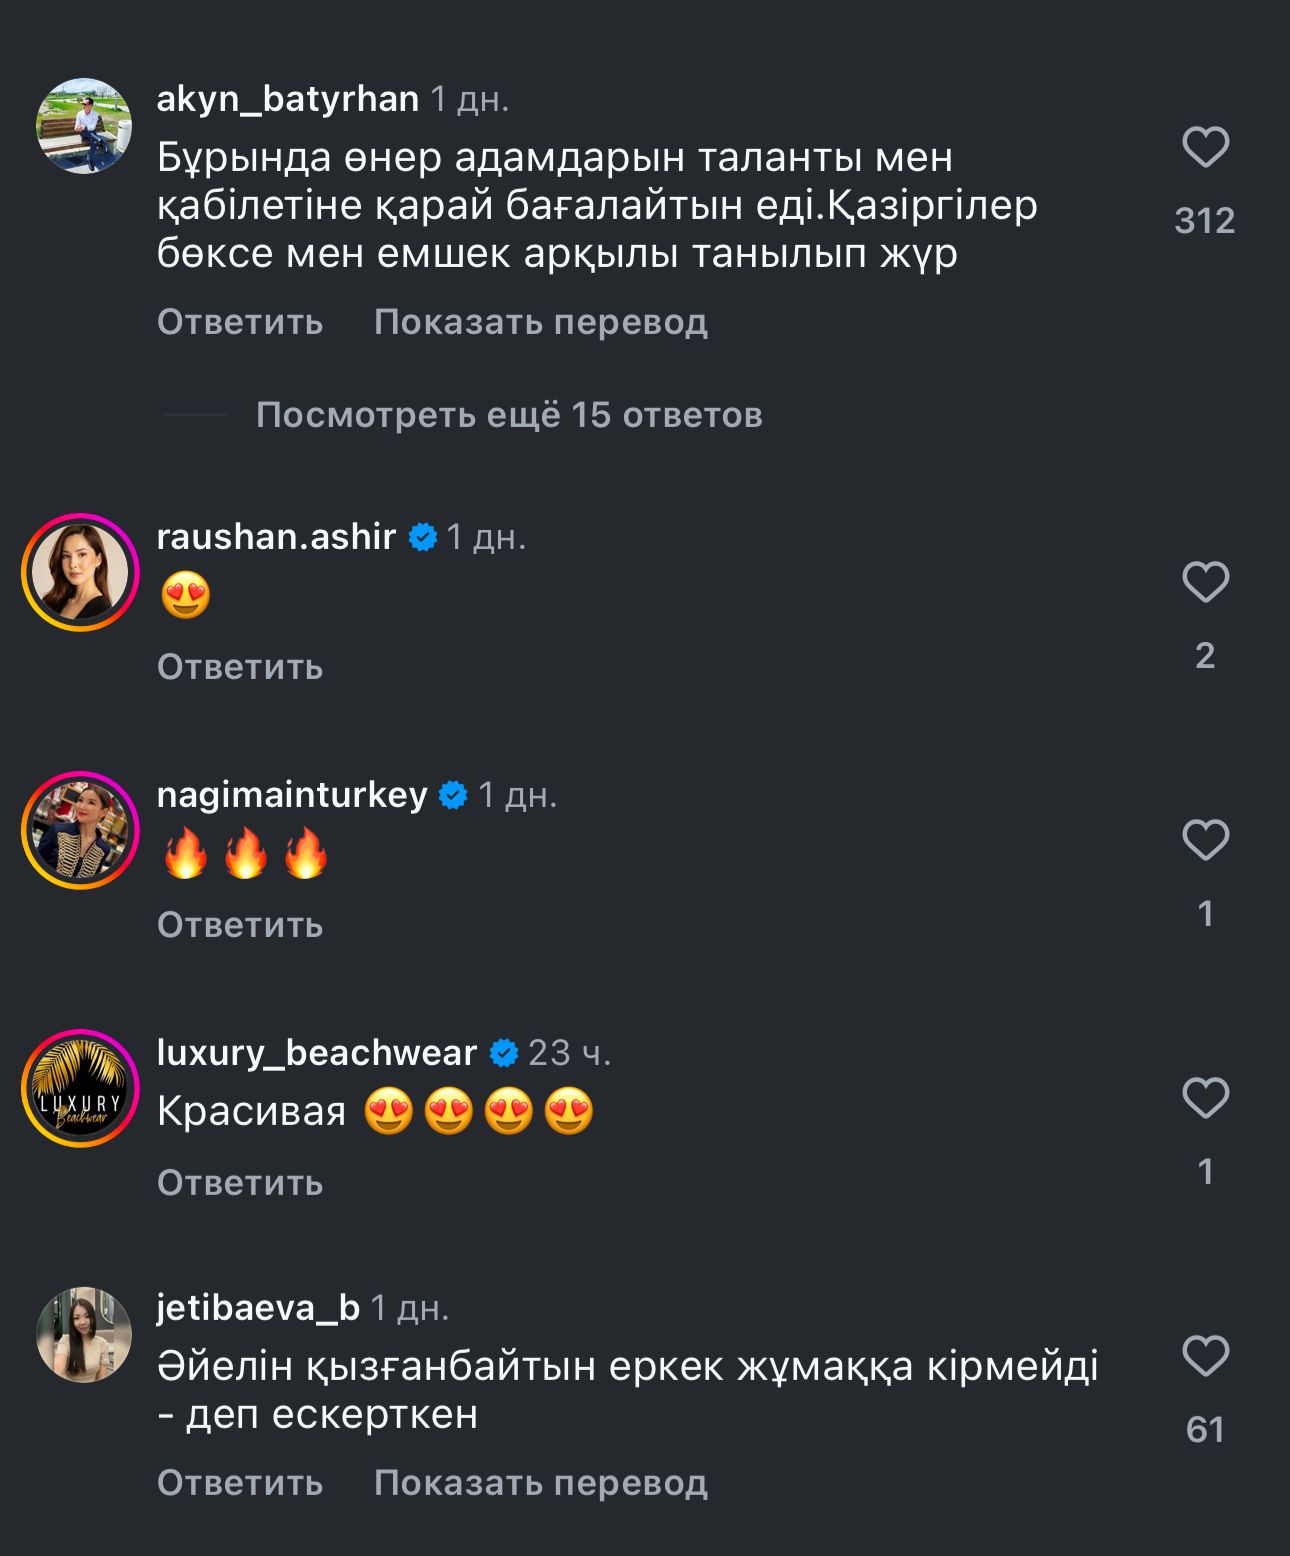Viewport: 1290px width, 1556px height.
Task: Reply to nagimainturkey's comment
Action: [240, 925]
